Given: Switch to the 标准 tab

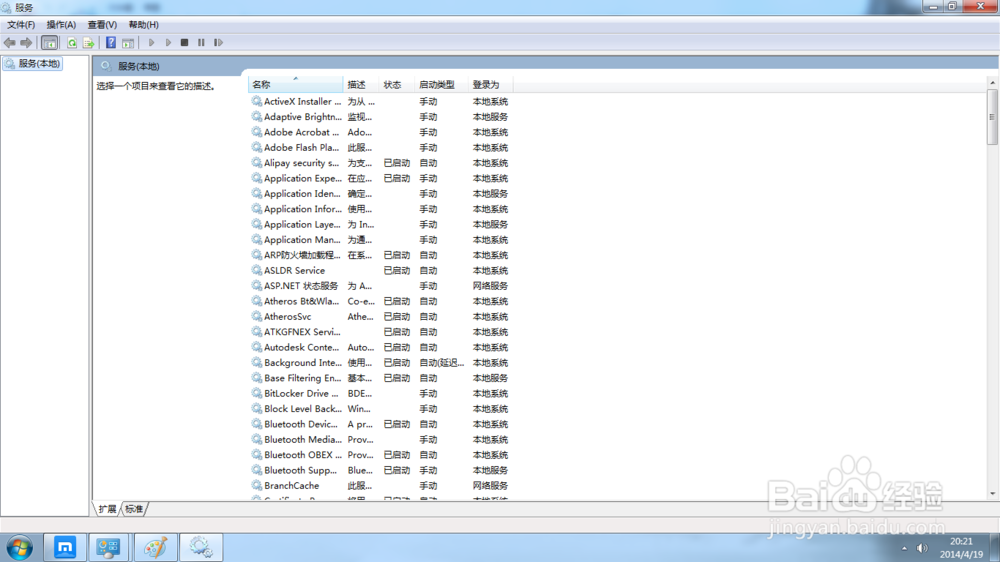Looking at the screenshot, I should [134, 509].
